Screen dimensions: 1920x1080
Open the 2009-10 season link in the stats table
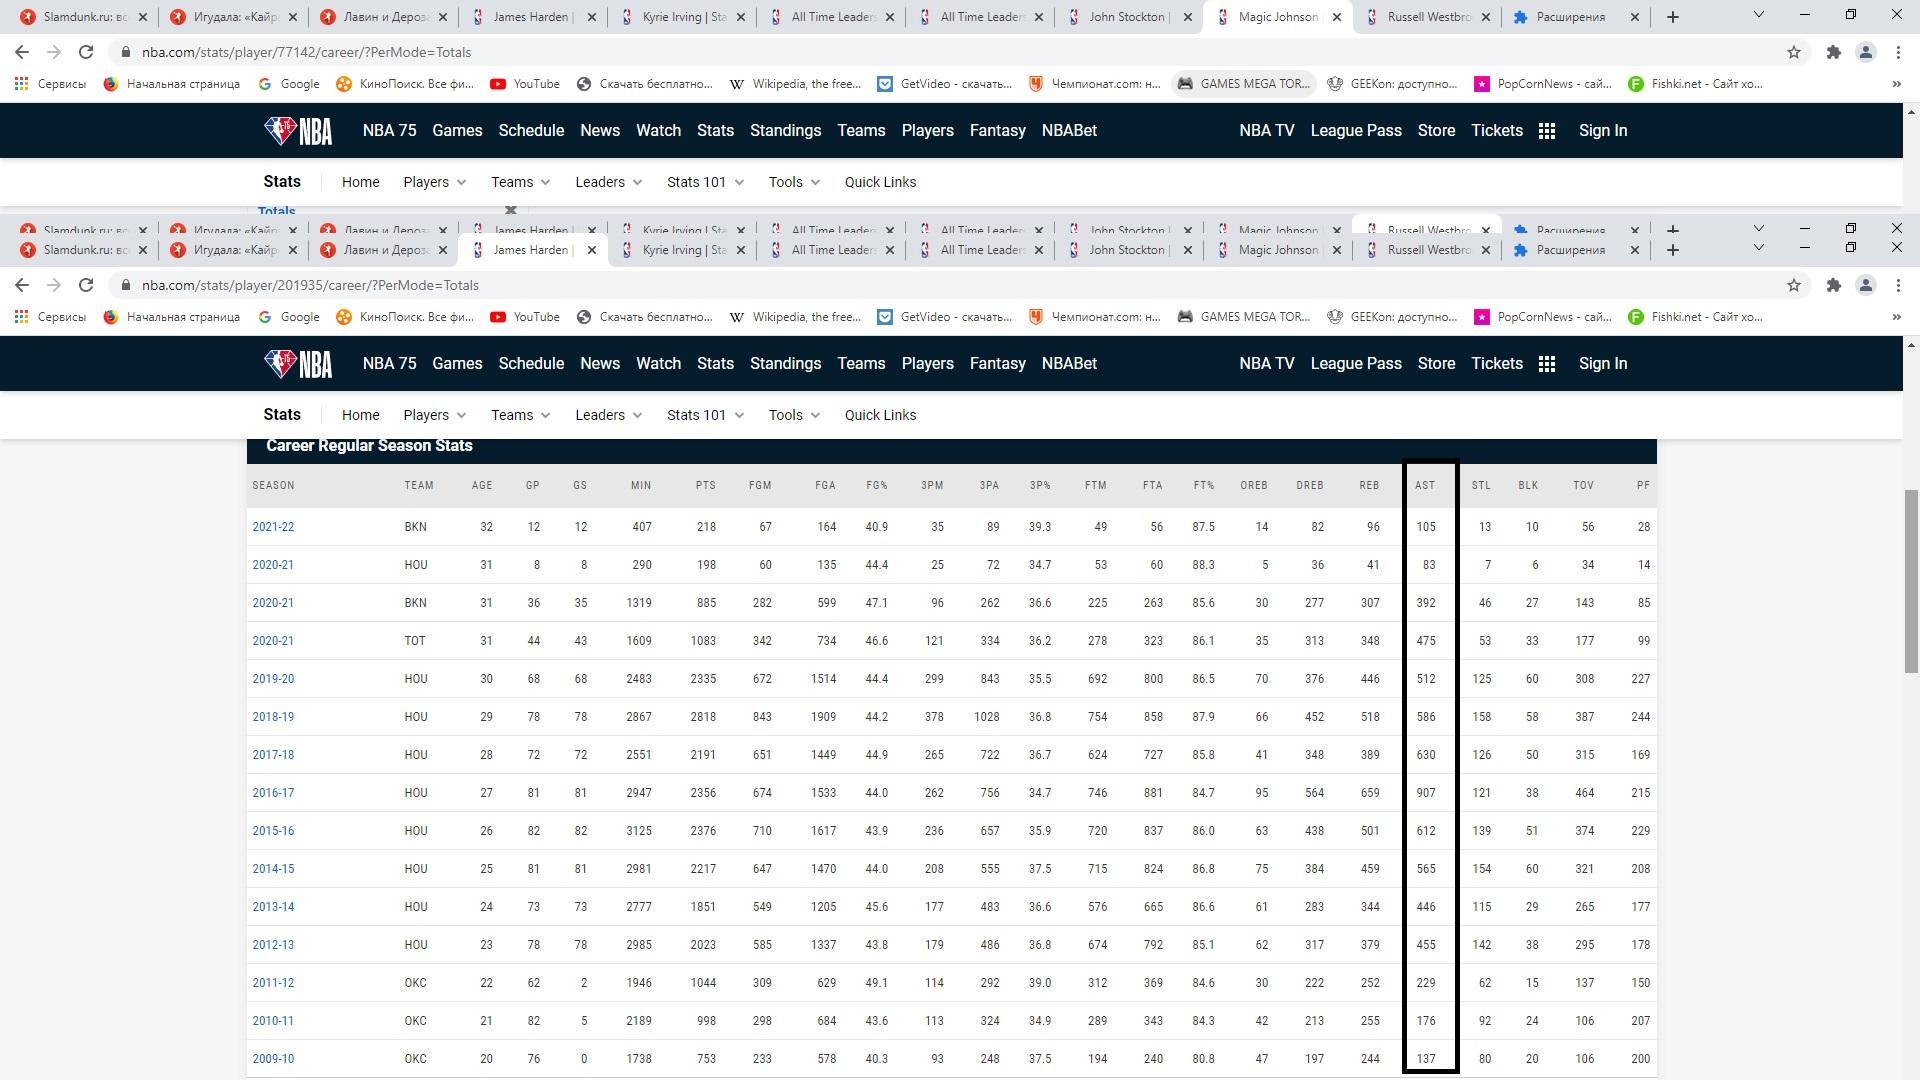pyautogui.click(x=273, y=1059)
